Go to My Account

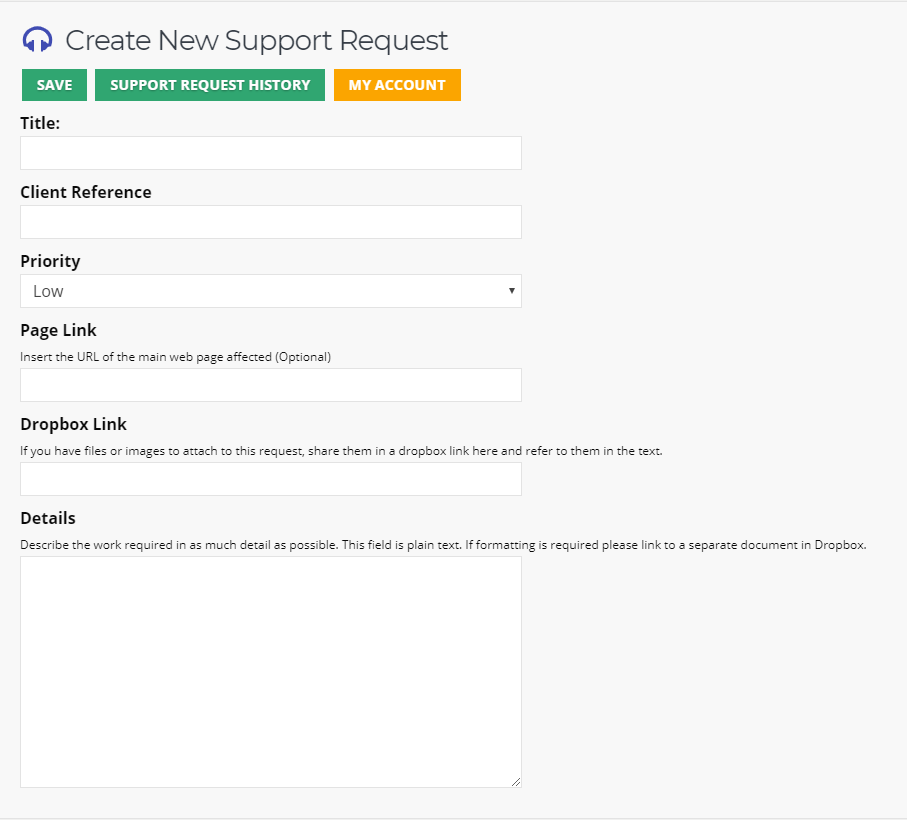(397, 85)
